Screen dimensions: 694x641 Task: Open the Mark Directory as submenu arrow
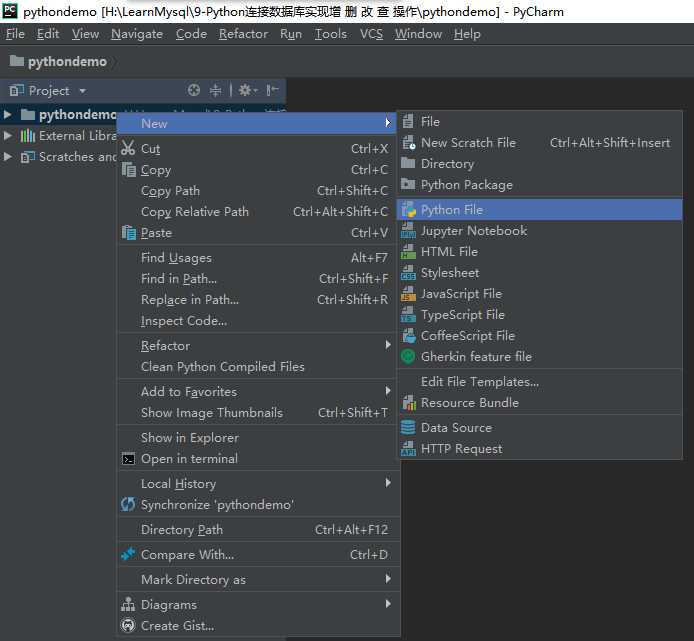click(x=388, y=579)
